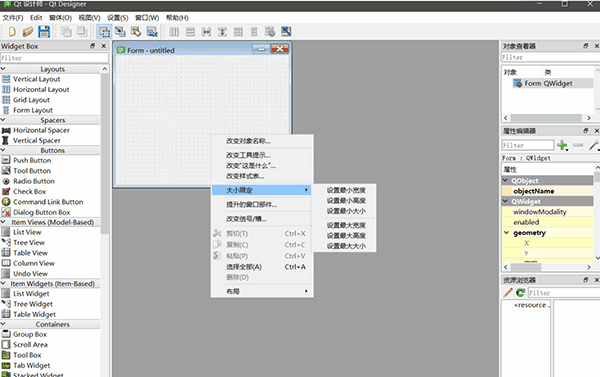Close the Widget Box panel
The image size is (600, 377).
click(x=104, y=46)
